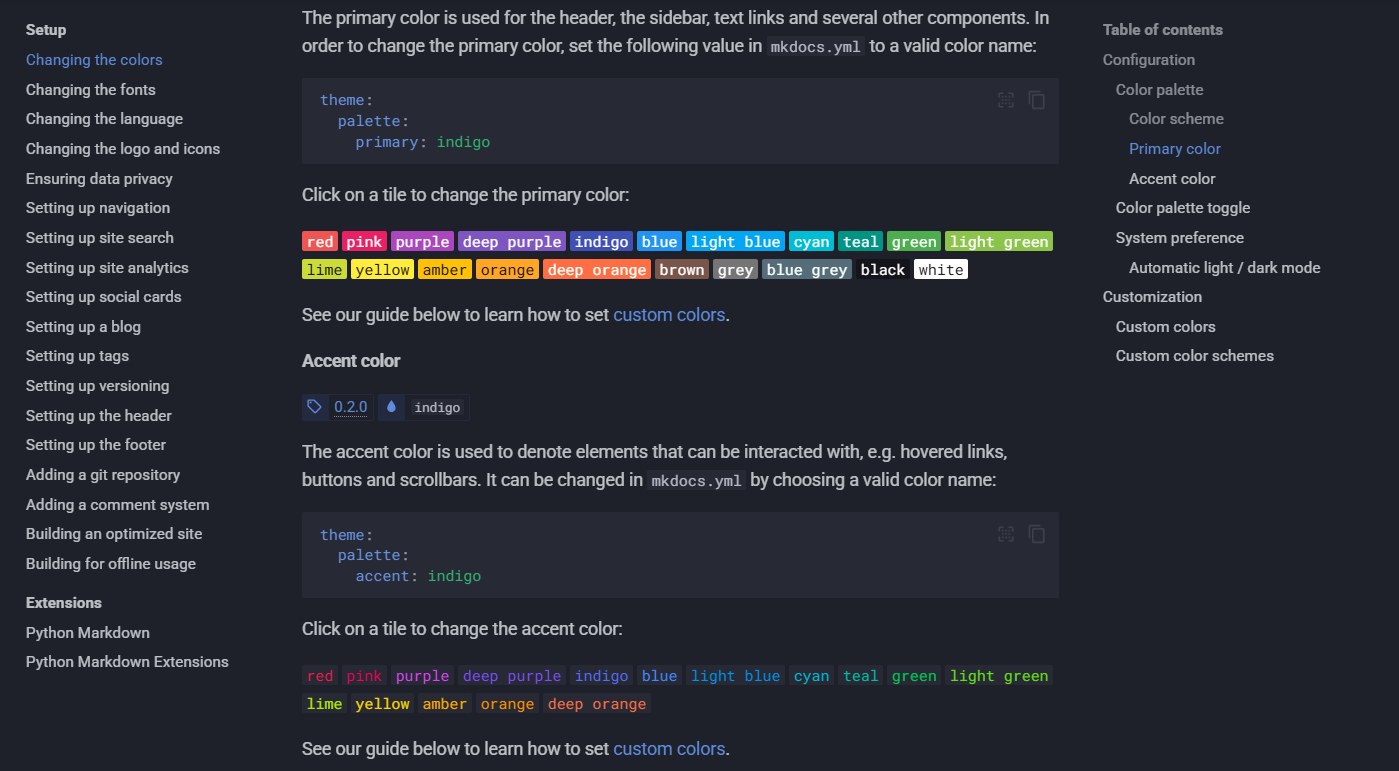Open the Changing the fonts page
Screen dimensions: 1399x771
(91, 90)
